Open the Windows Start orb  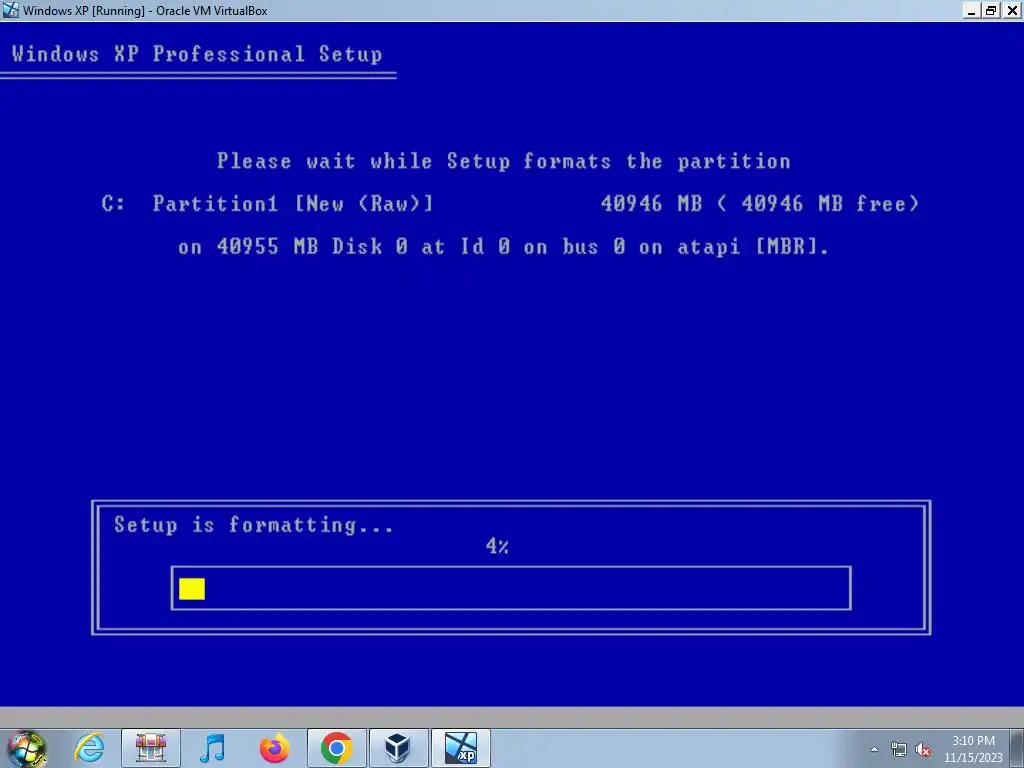point(26,748)
